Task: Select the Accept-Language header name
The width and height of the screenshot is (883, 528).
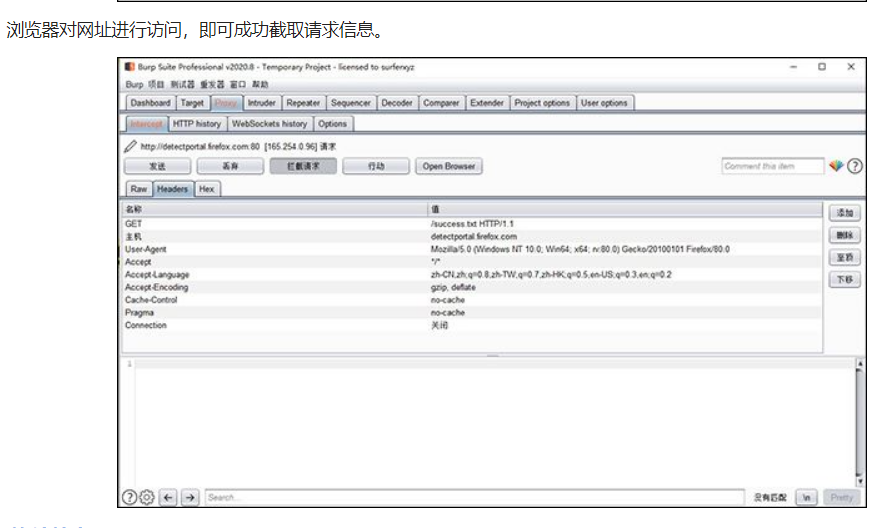Action: point(157,275)
